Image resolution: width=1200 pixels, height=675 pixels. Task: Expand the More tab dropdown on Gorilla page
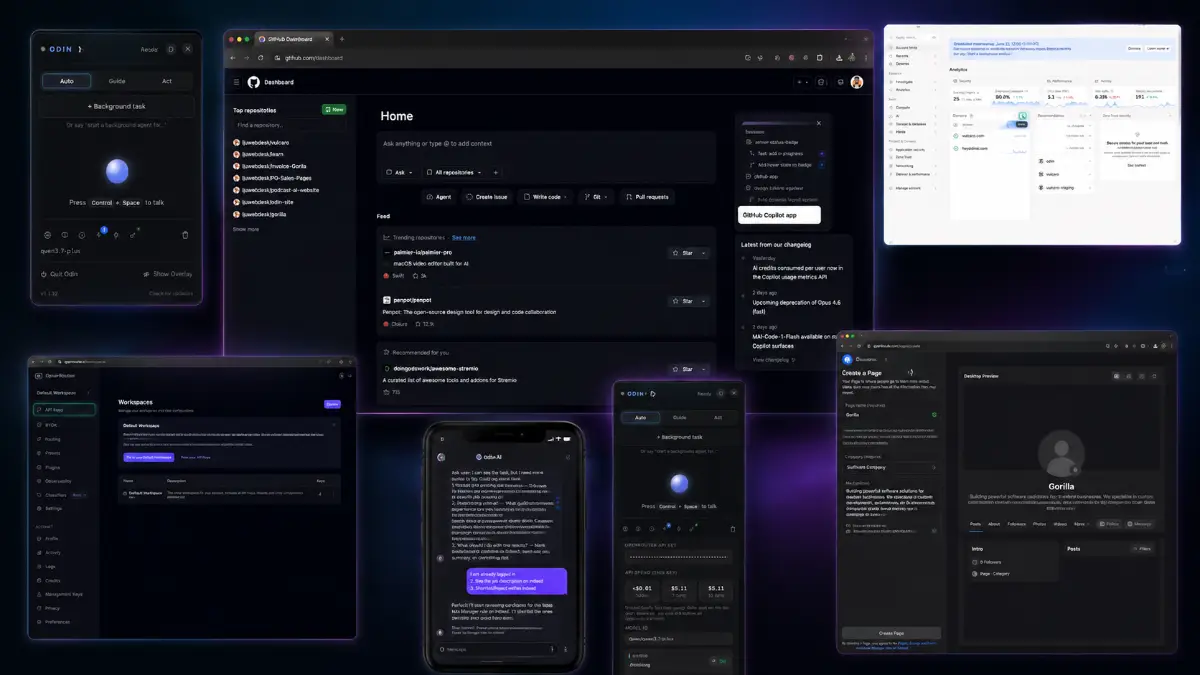tap(1080, 523)
